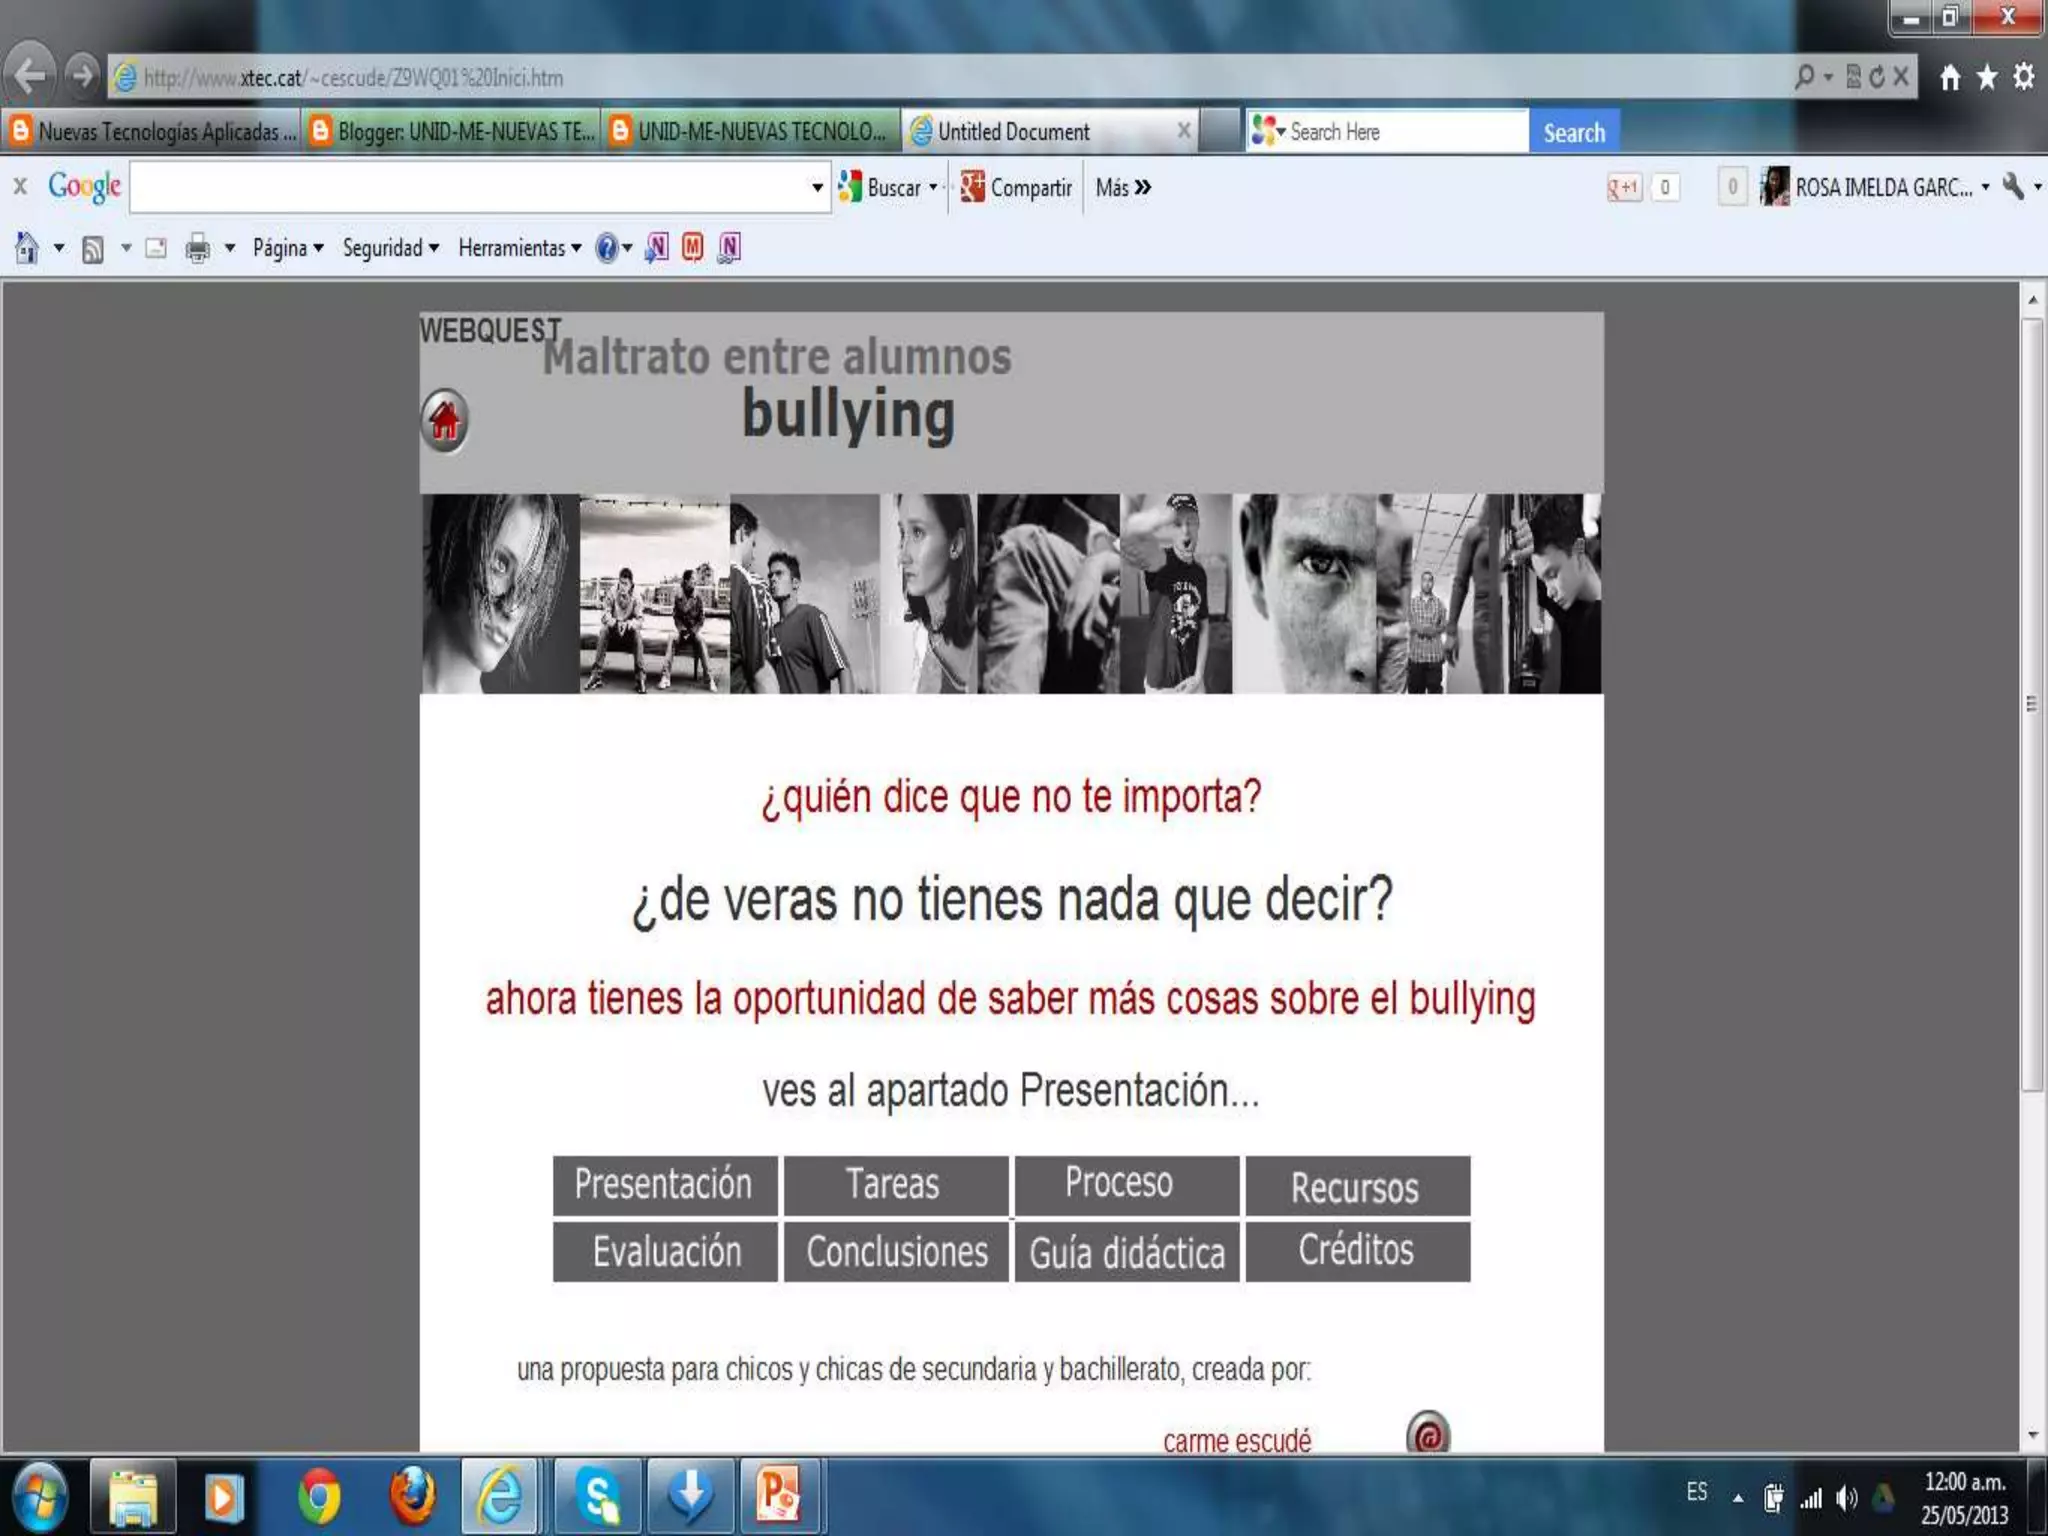Open browser tools gear icon

[x=2024, y=77]
